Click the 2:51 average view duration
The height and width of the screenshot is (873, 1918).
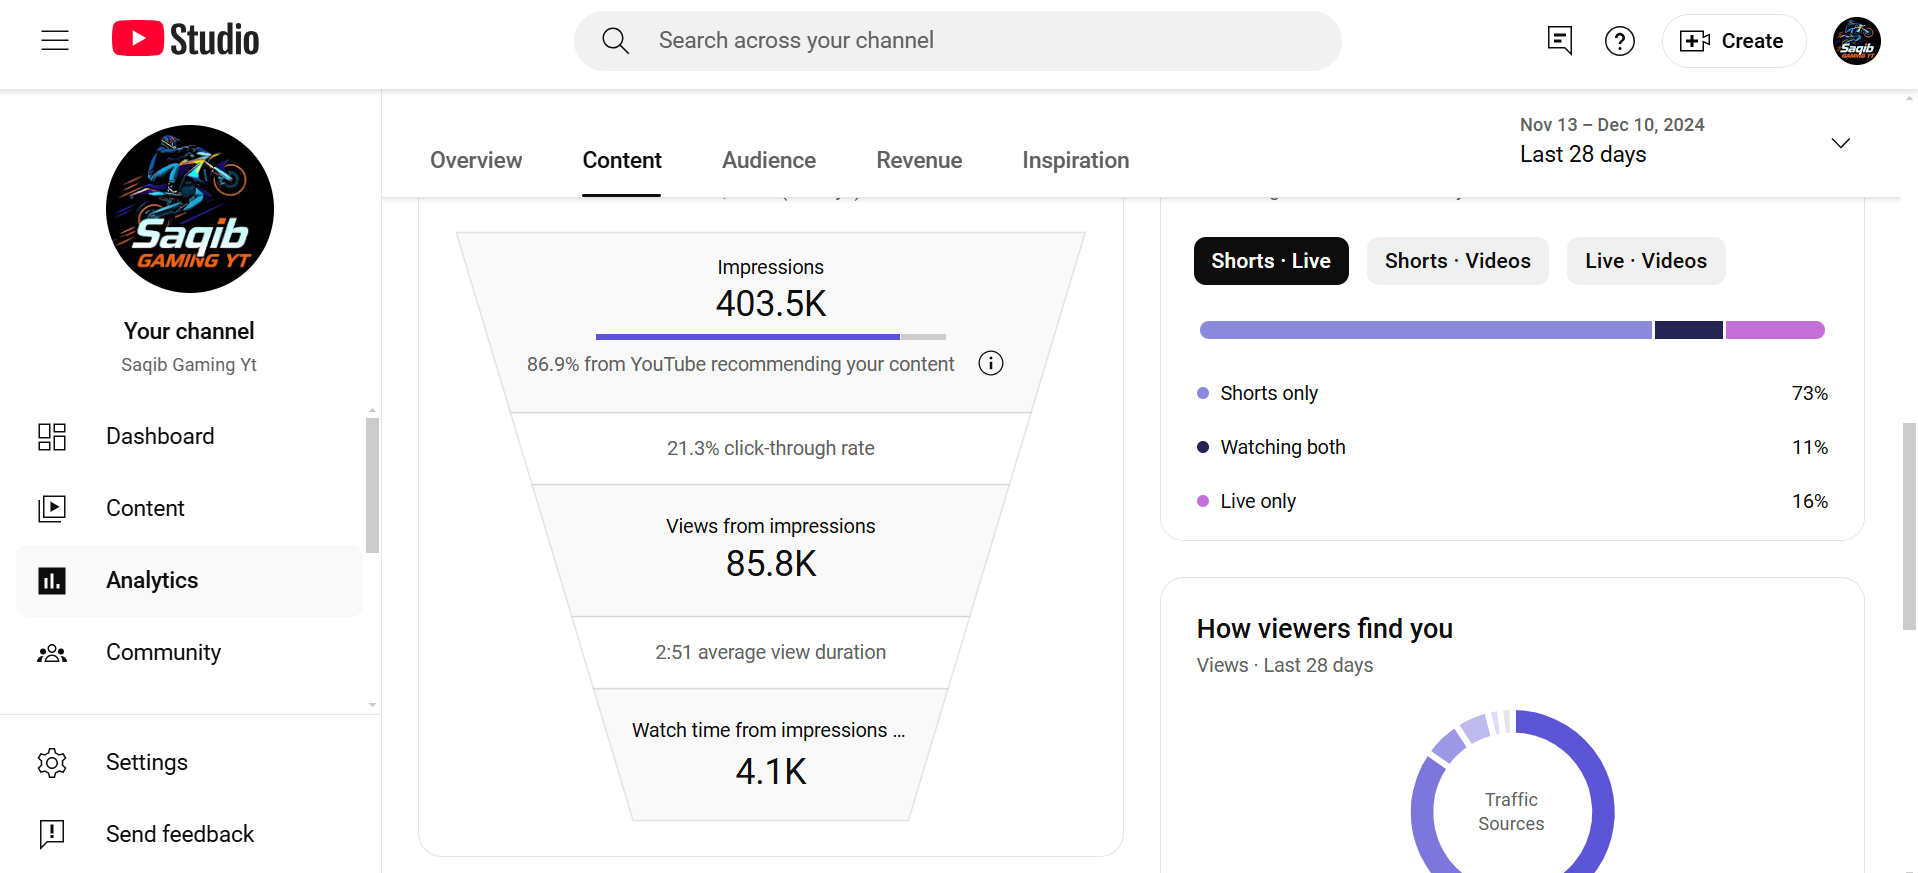pos(771,652)
